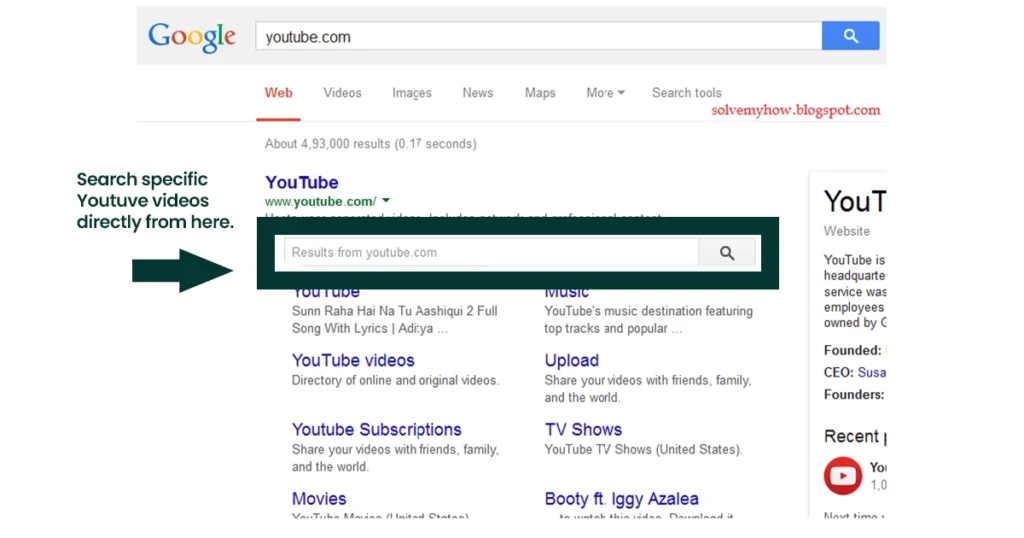Select the Maps tab
The height and width of the screenshot is (538, 1024).
540,93
